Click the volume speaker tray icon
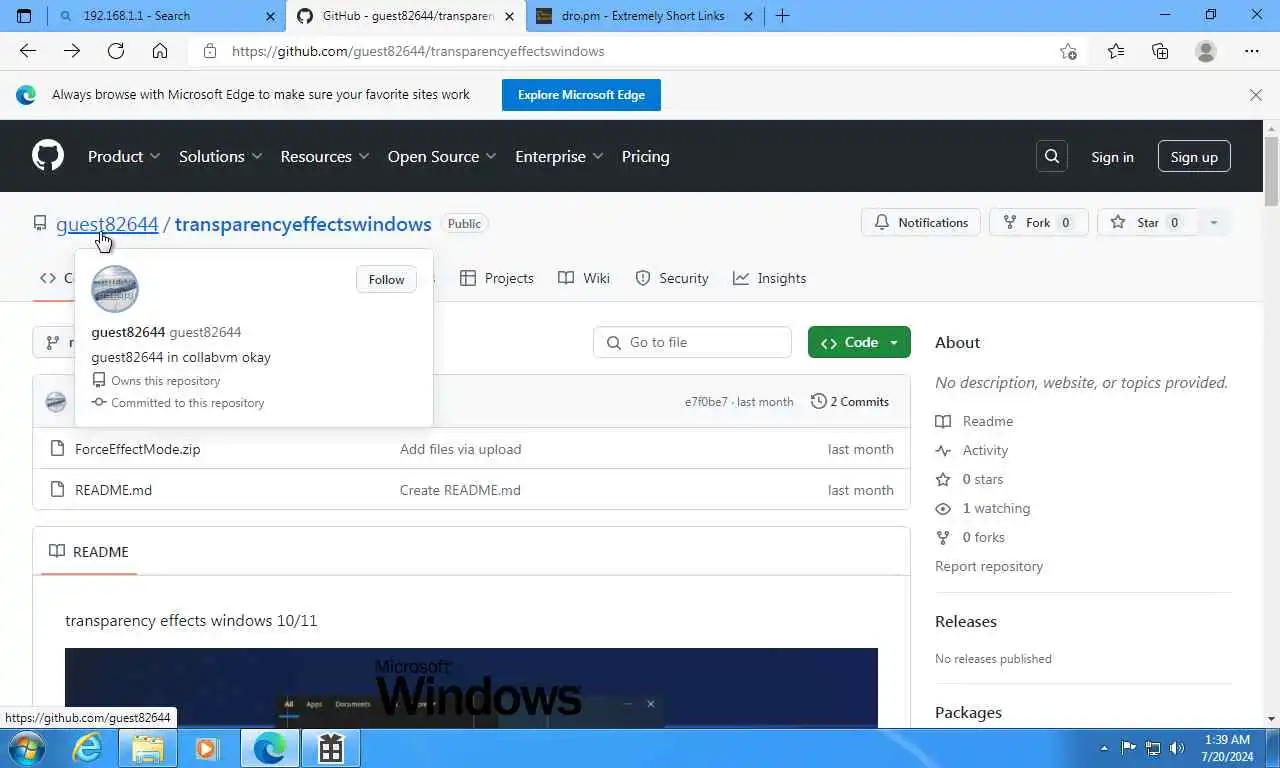The width and height of the screenshot is (1280, 768). pyautogui.click(x=1177, y=748)
